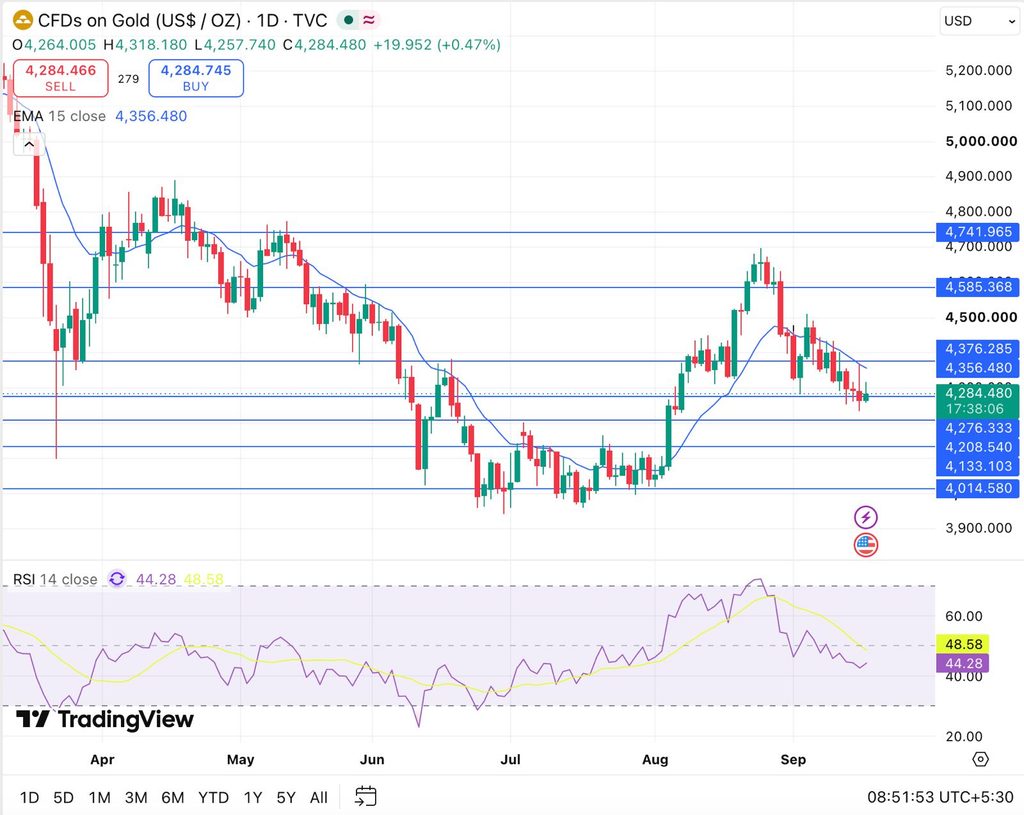Collapse the indicator legend chevron
Viewport: 1024px width, 815px height.
click(x=29, y=144)
